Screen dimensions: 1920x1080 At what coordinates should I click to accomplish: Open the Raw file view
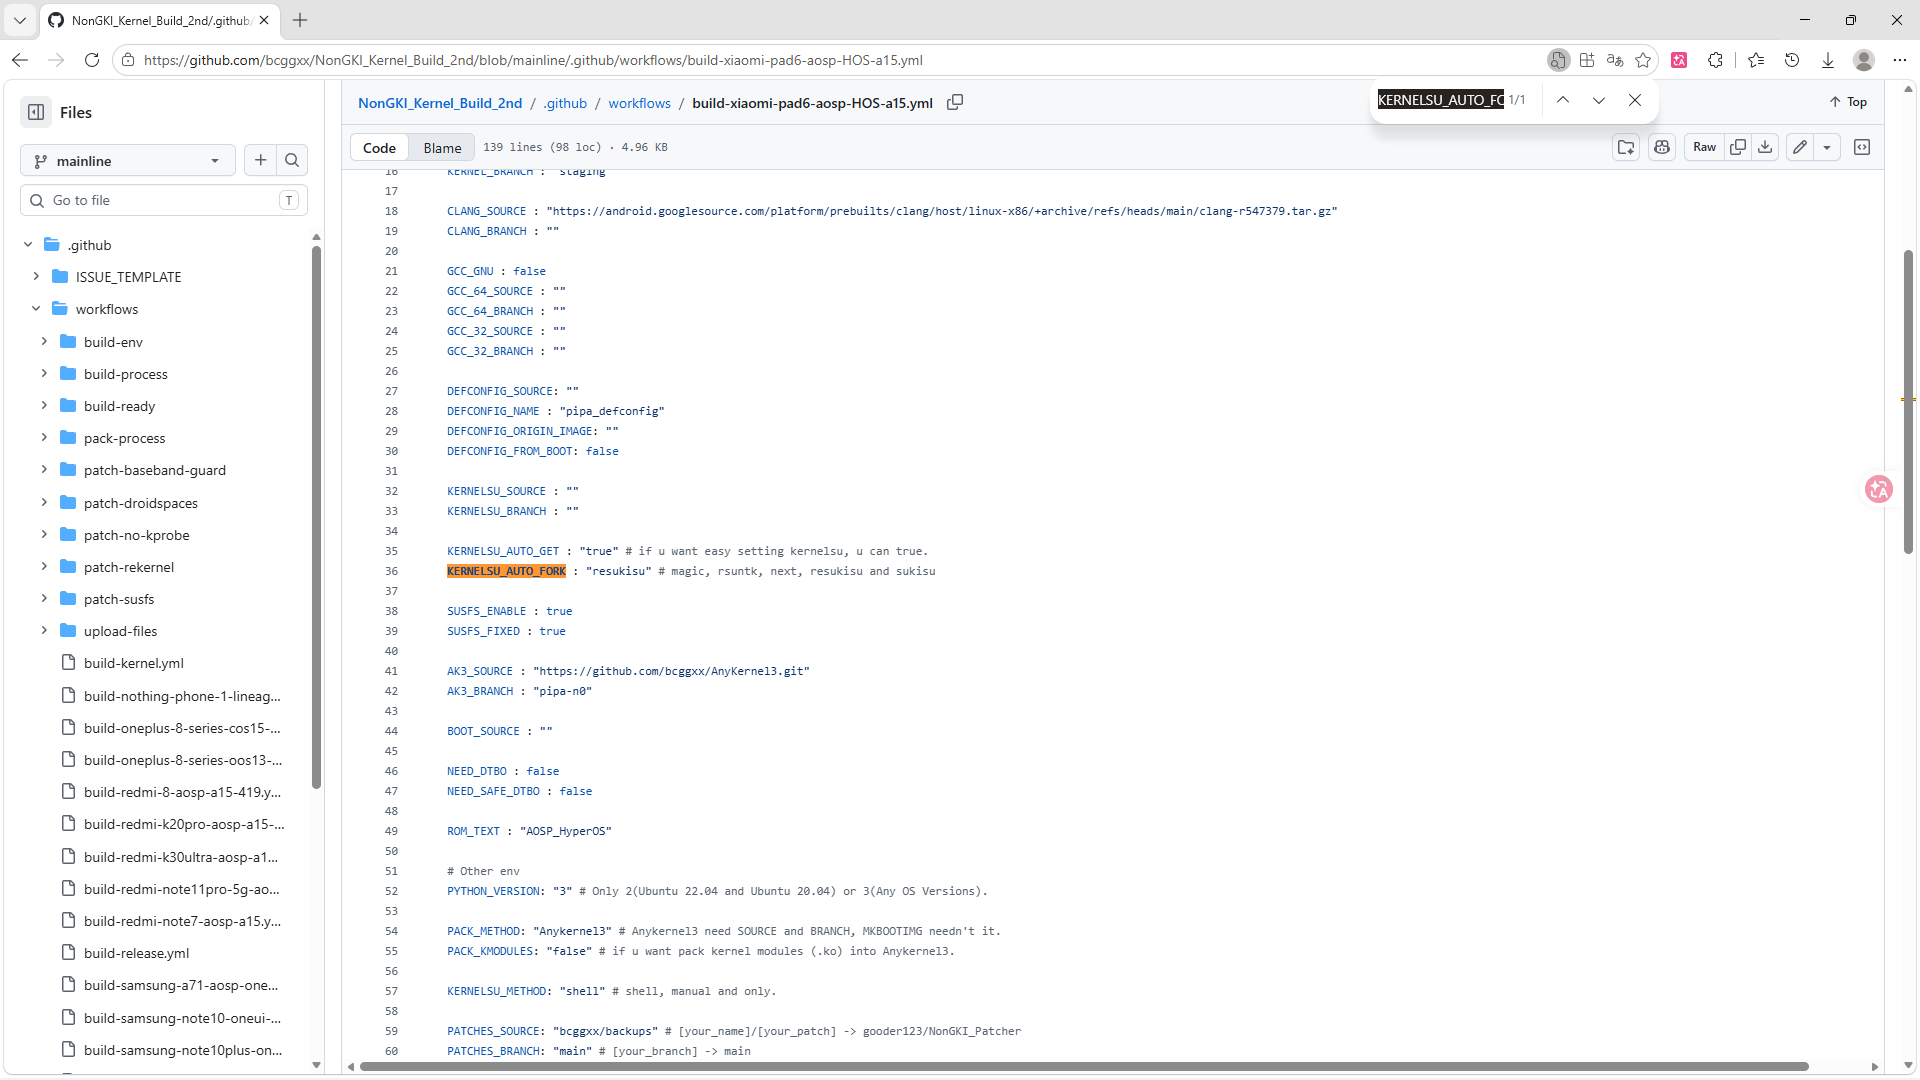(1704, 147)
